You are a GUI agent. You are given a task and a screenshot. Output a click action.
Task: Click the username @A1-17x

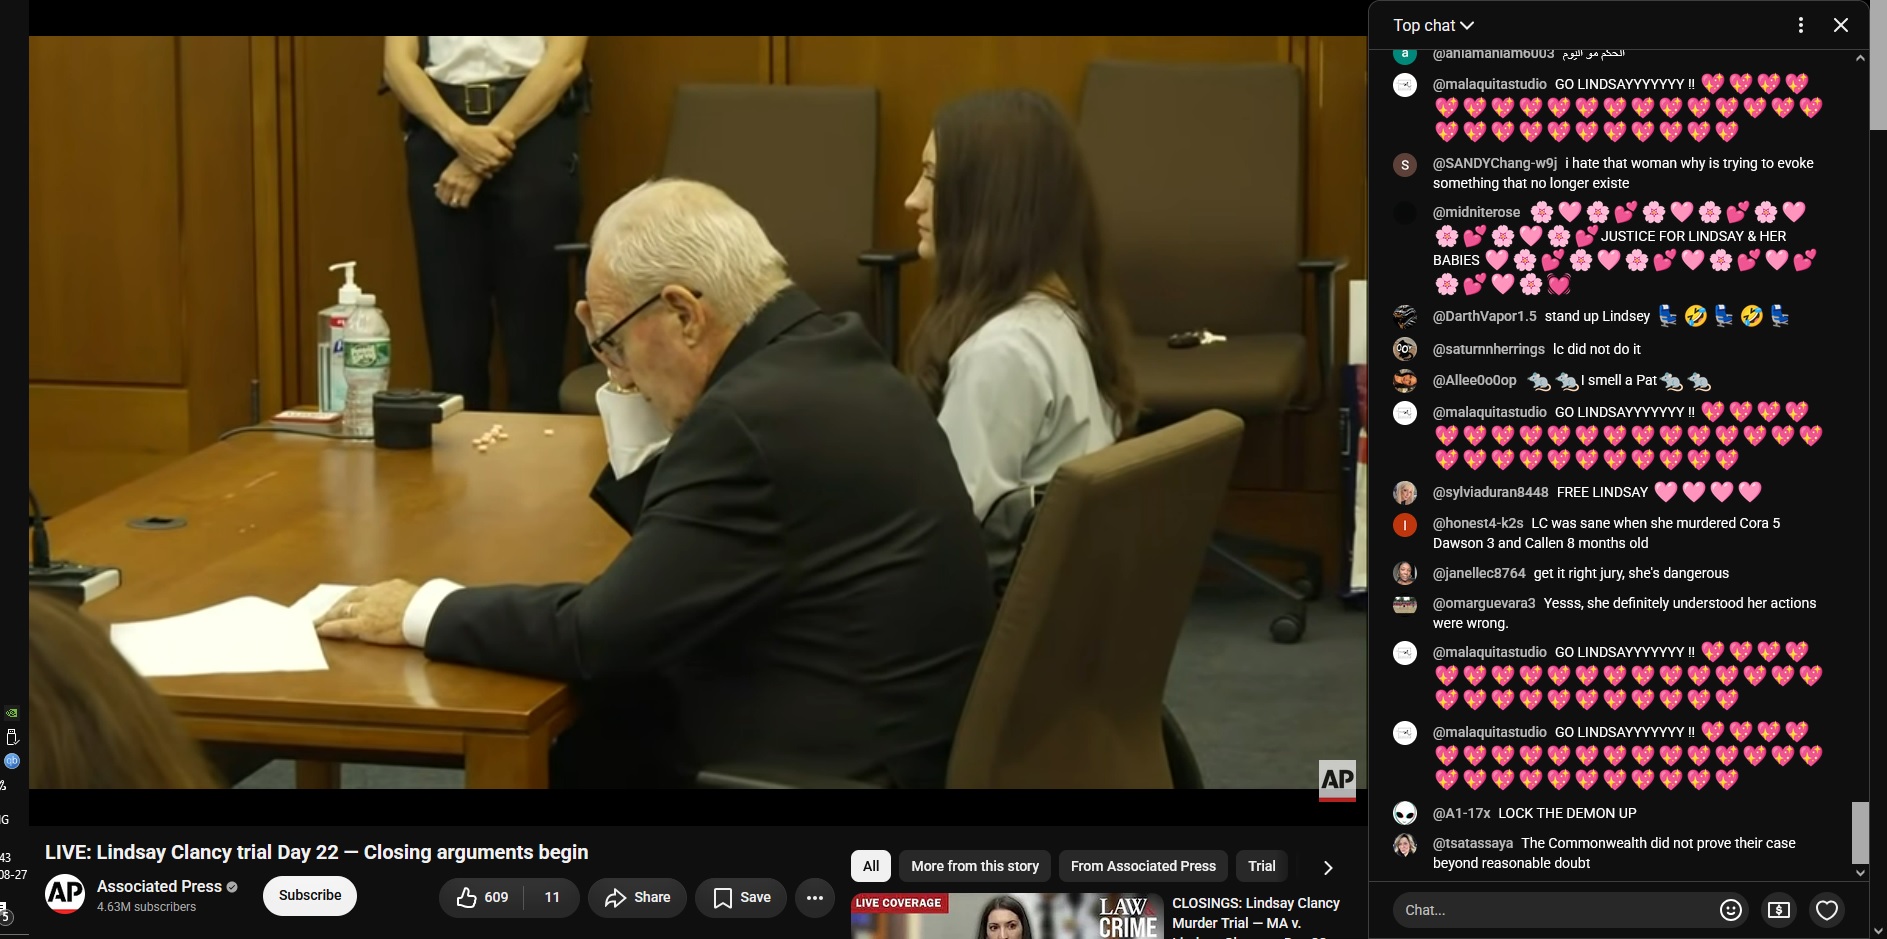tap(1462, 813)
